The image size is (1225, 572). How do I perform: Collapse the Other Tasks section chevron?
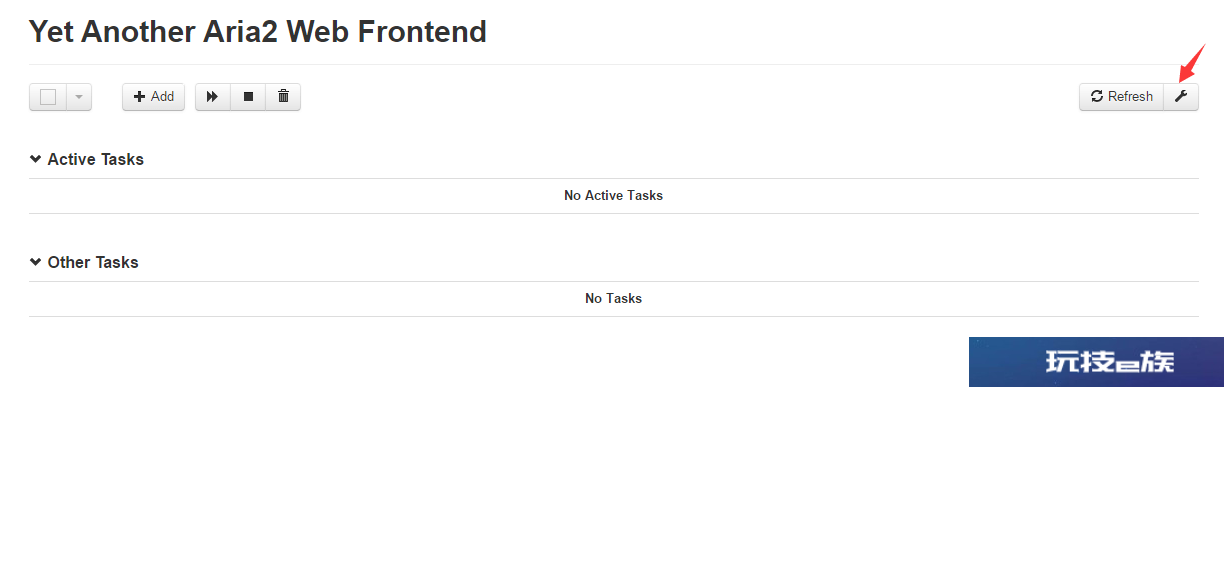36,262
